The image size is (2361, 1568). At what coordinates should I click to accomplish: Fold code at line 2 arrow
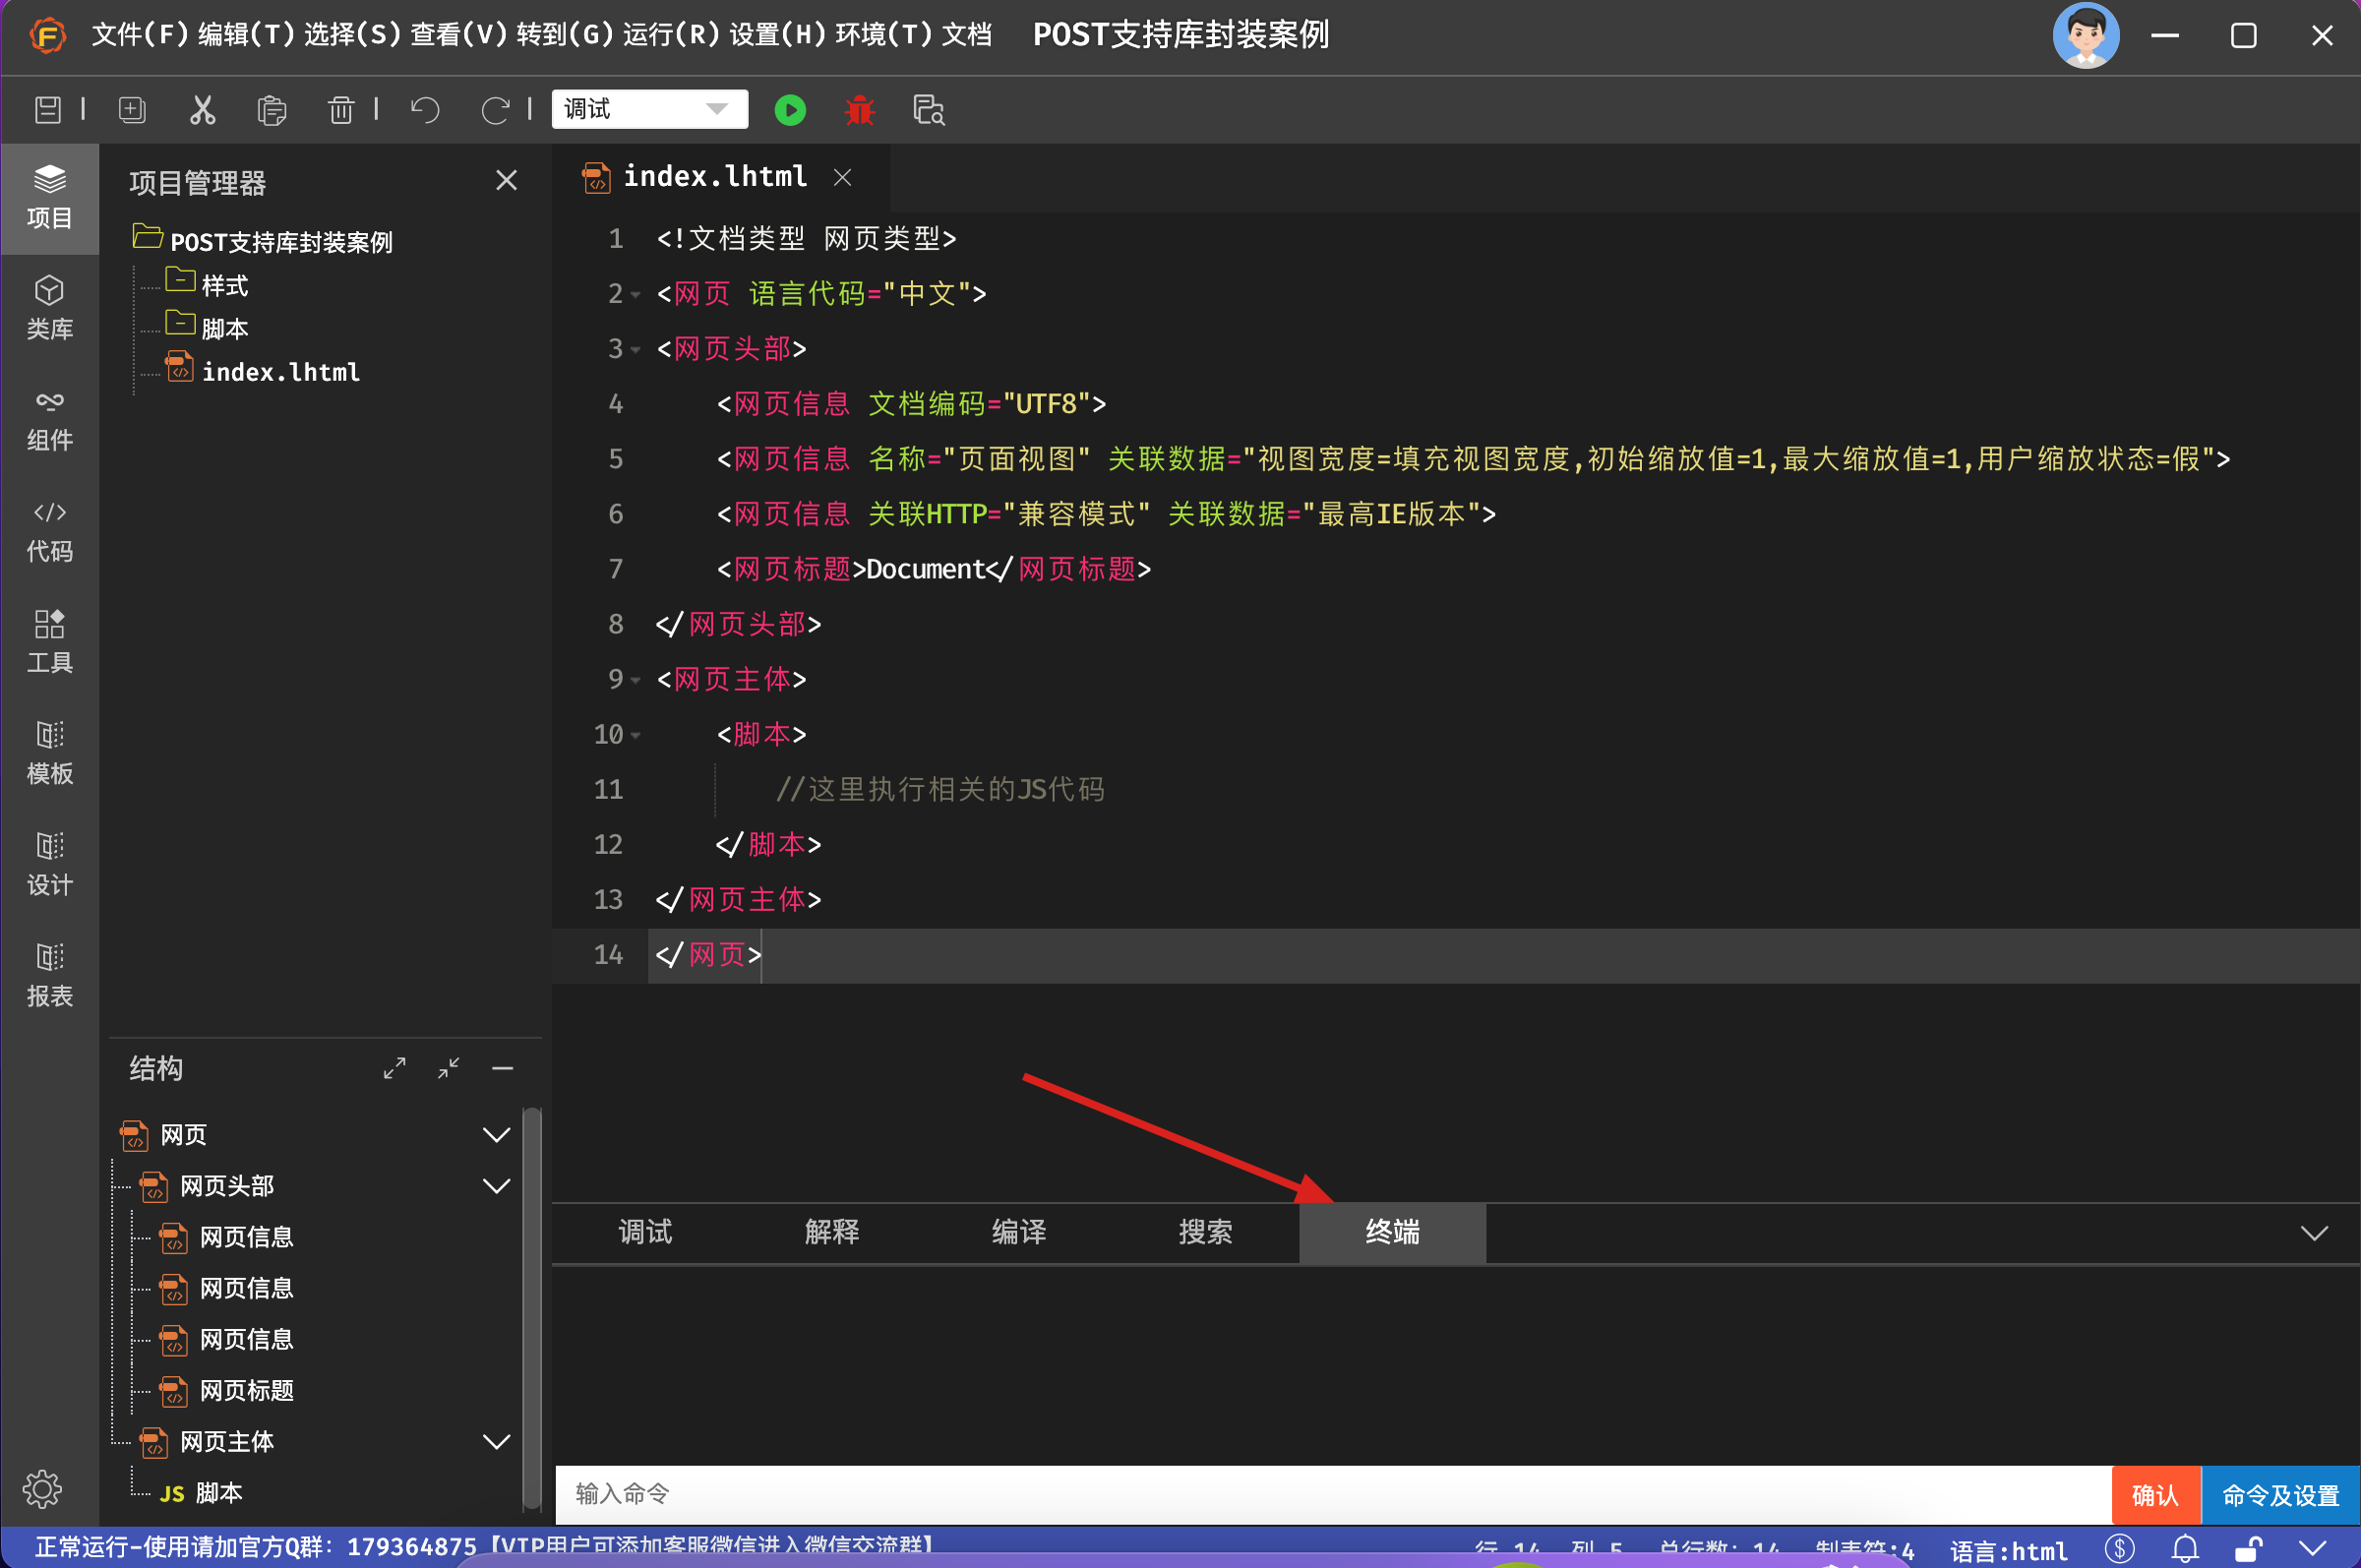[x=635, y=295]
